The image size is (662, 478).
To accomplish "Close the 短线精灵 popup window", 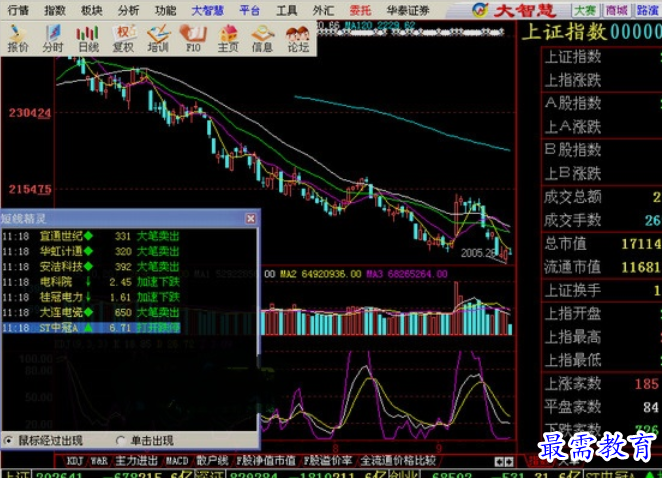I will tap(251, 218).
